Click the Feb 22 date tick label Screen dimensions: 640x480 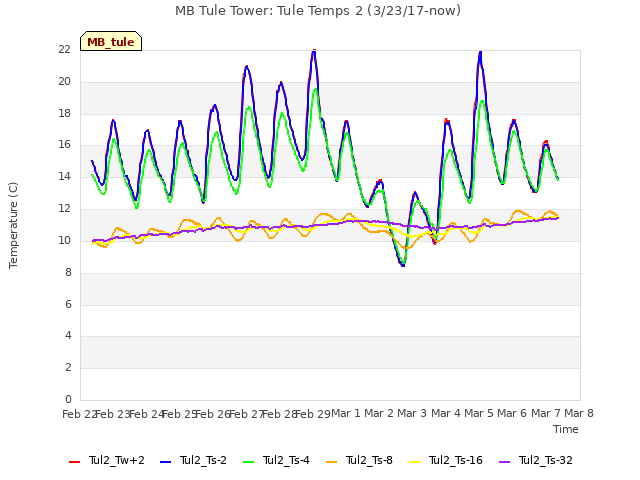(x=79, y=414)
